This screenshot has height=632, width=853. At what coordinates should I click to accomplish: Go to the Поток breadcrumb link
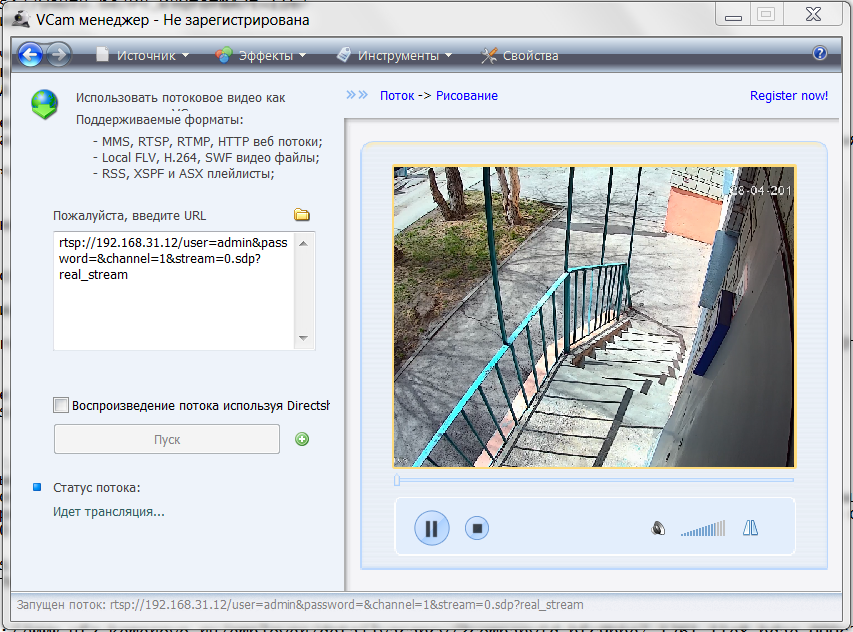[x=396, y=96]
